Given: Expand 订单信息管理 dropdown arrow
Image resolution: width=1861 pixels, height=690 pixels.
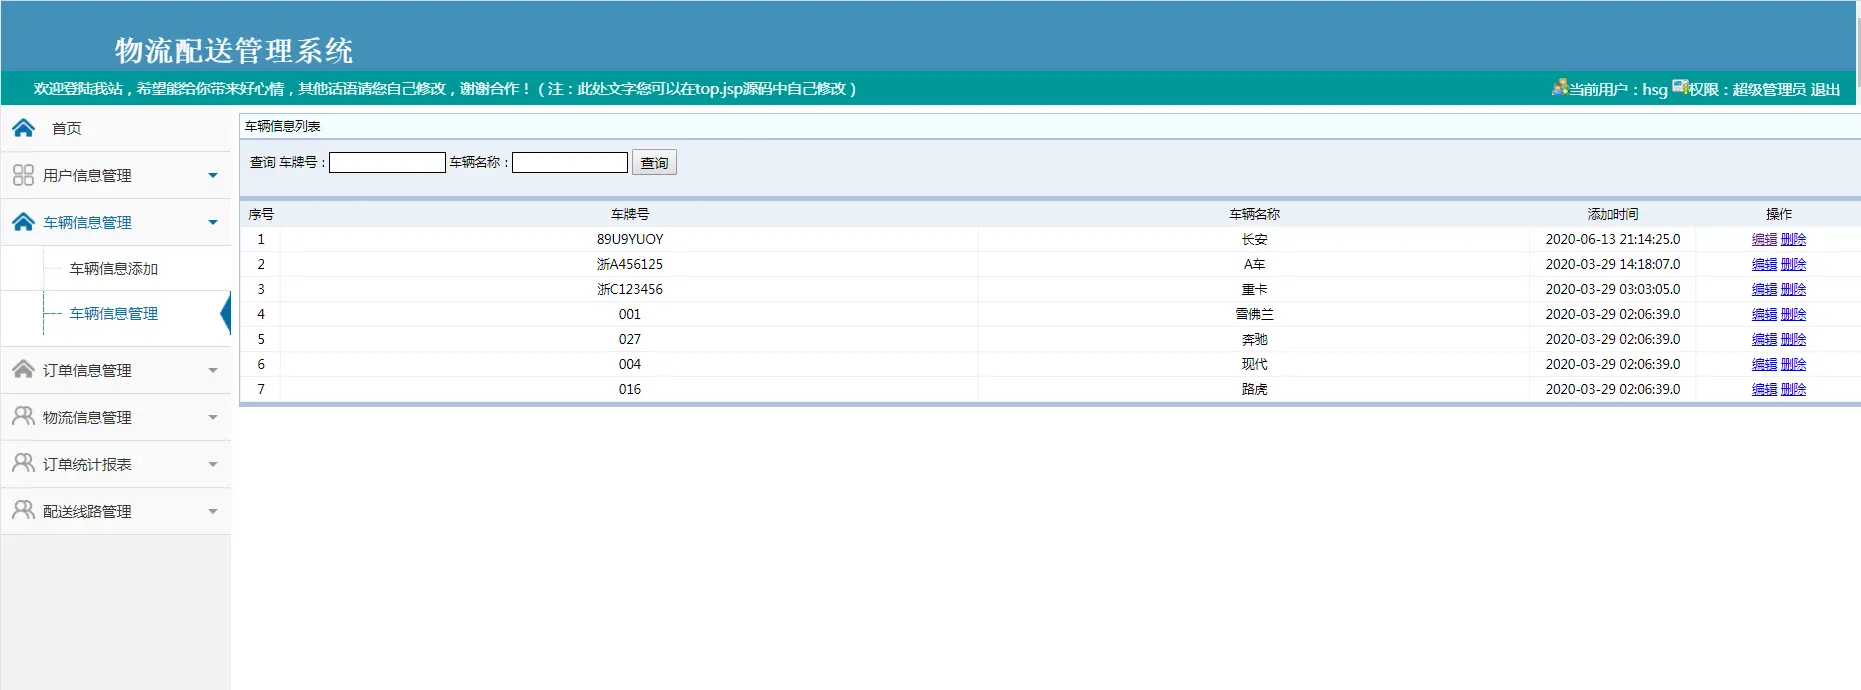Looking at the screenshot, I should [212, 371].
